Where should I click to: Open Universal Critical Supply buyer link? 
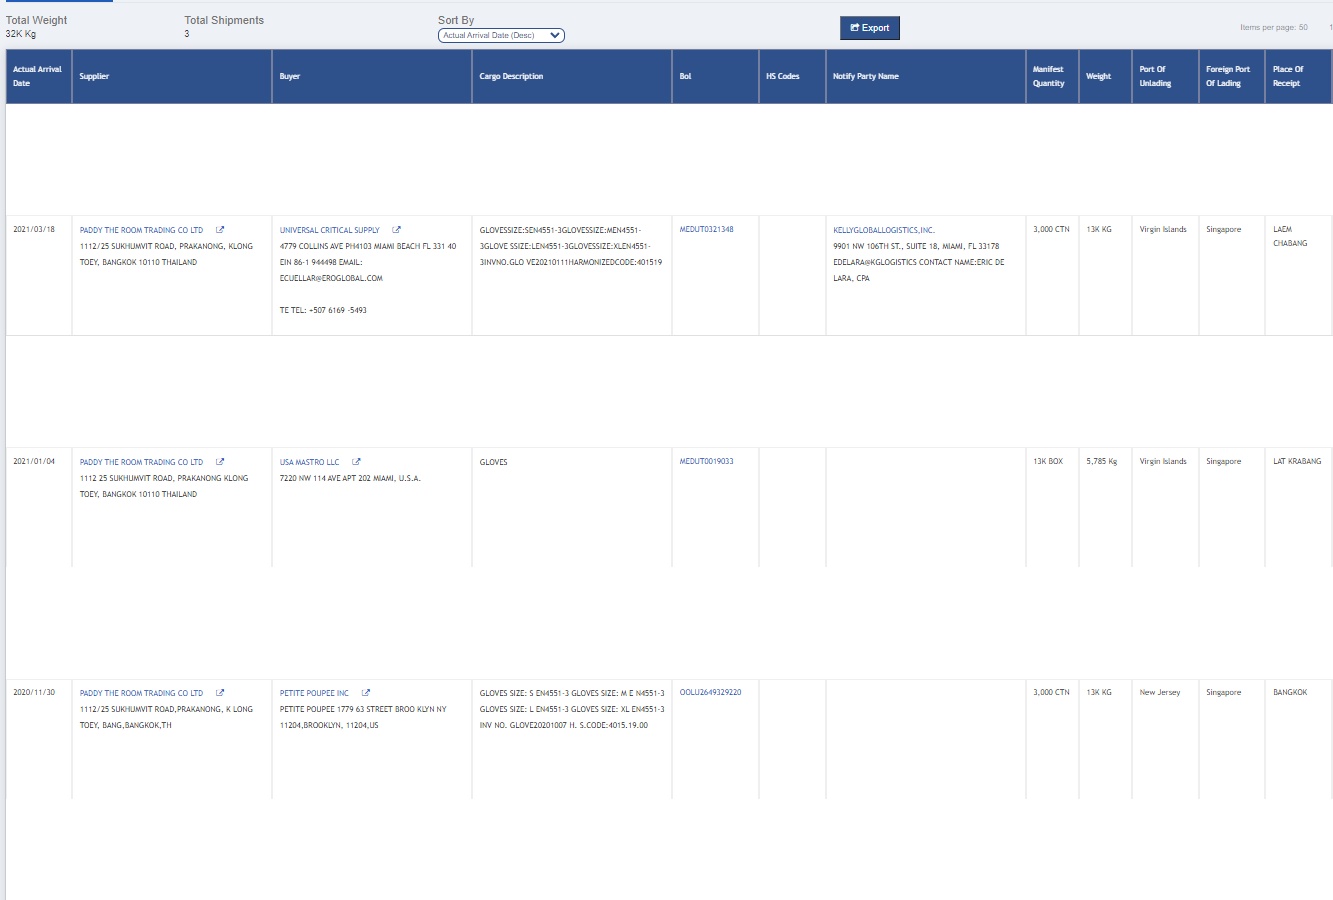click(329, 230)
